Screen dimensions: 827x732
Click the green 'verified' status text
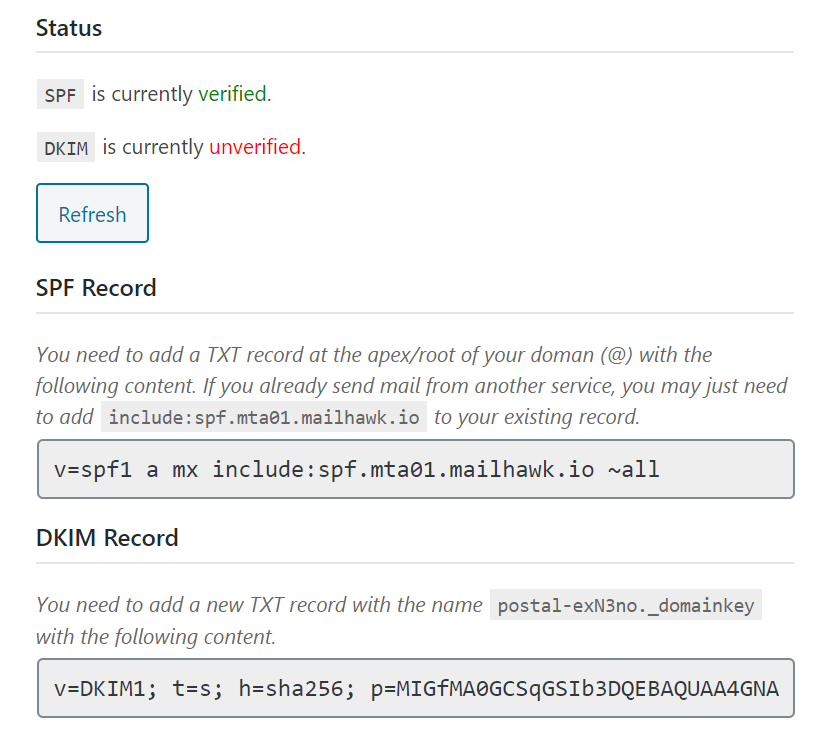click(232, 94)
